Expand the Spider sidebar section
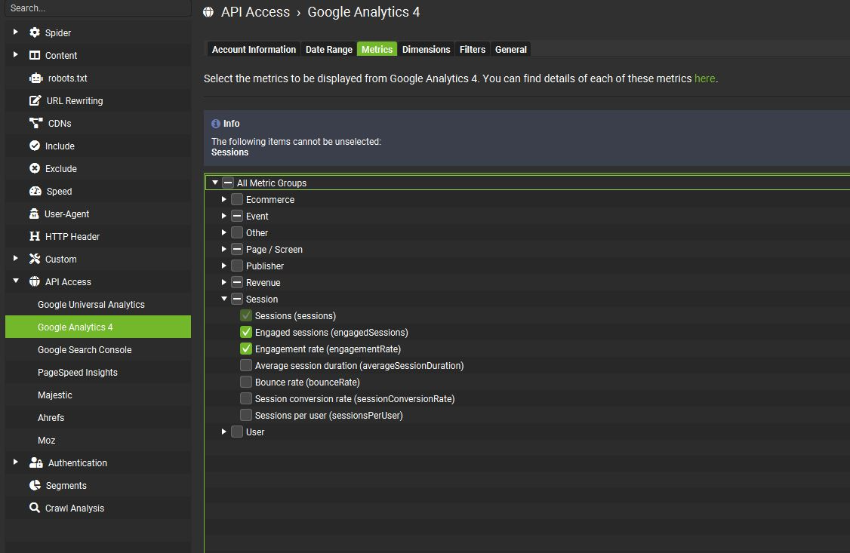 (16, 32)
